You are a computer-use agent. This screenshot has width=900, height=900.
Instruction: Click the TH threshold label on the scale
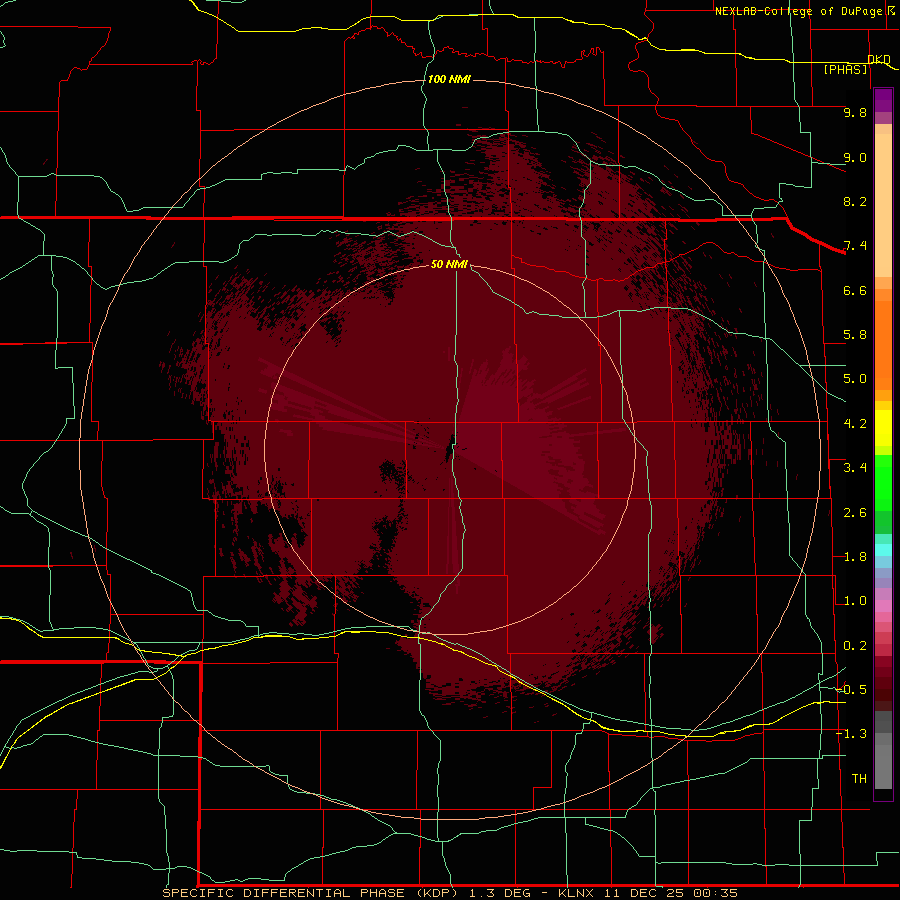[859, 779]
